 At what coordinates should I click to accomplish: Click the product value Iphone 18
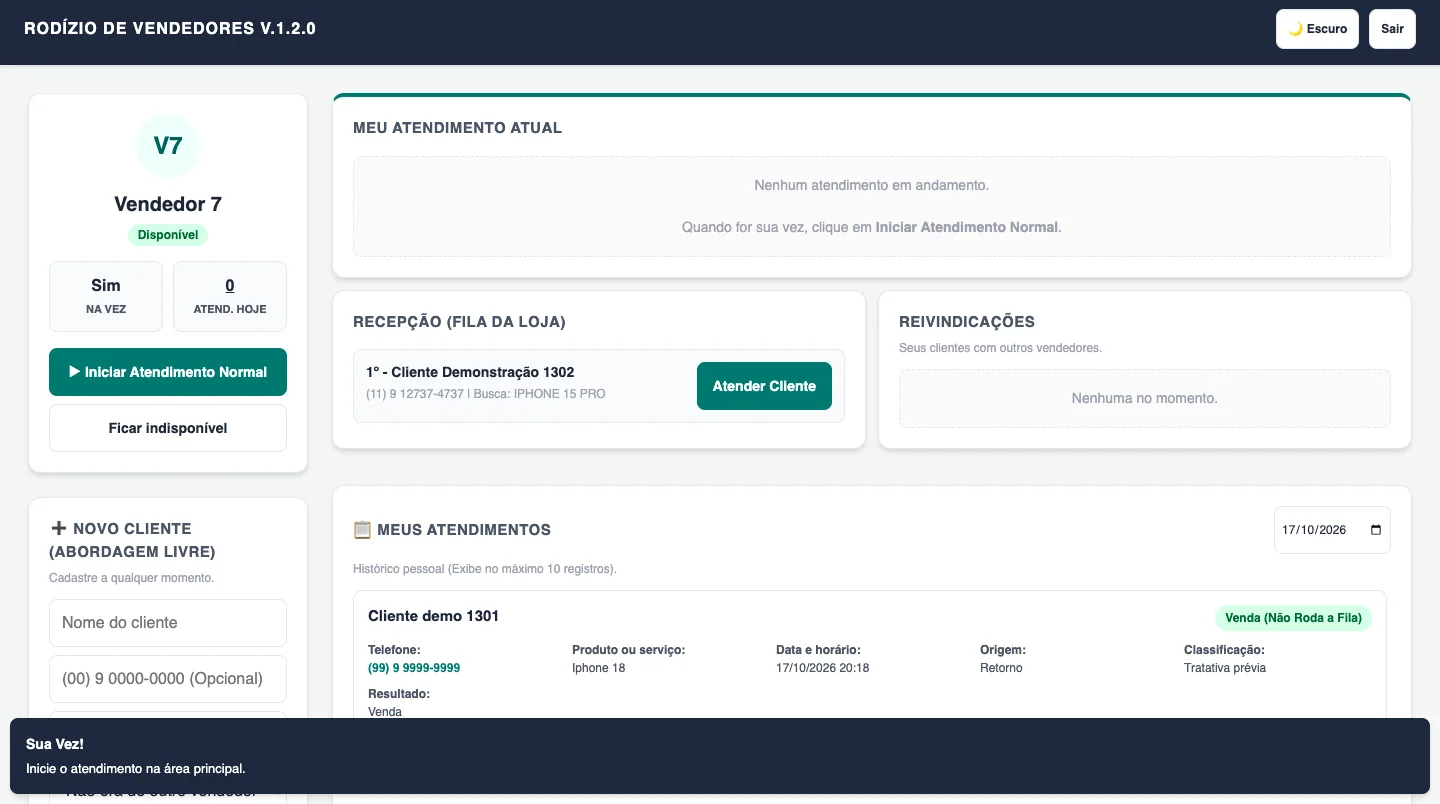tap(598, 668)
